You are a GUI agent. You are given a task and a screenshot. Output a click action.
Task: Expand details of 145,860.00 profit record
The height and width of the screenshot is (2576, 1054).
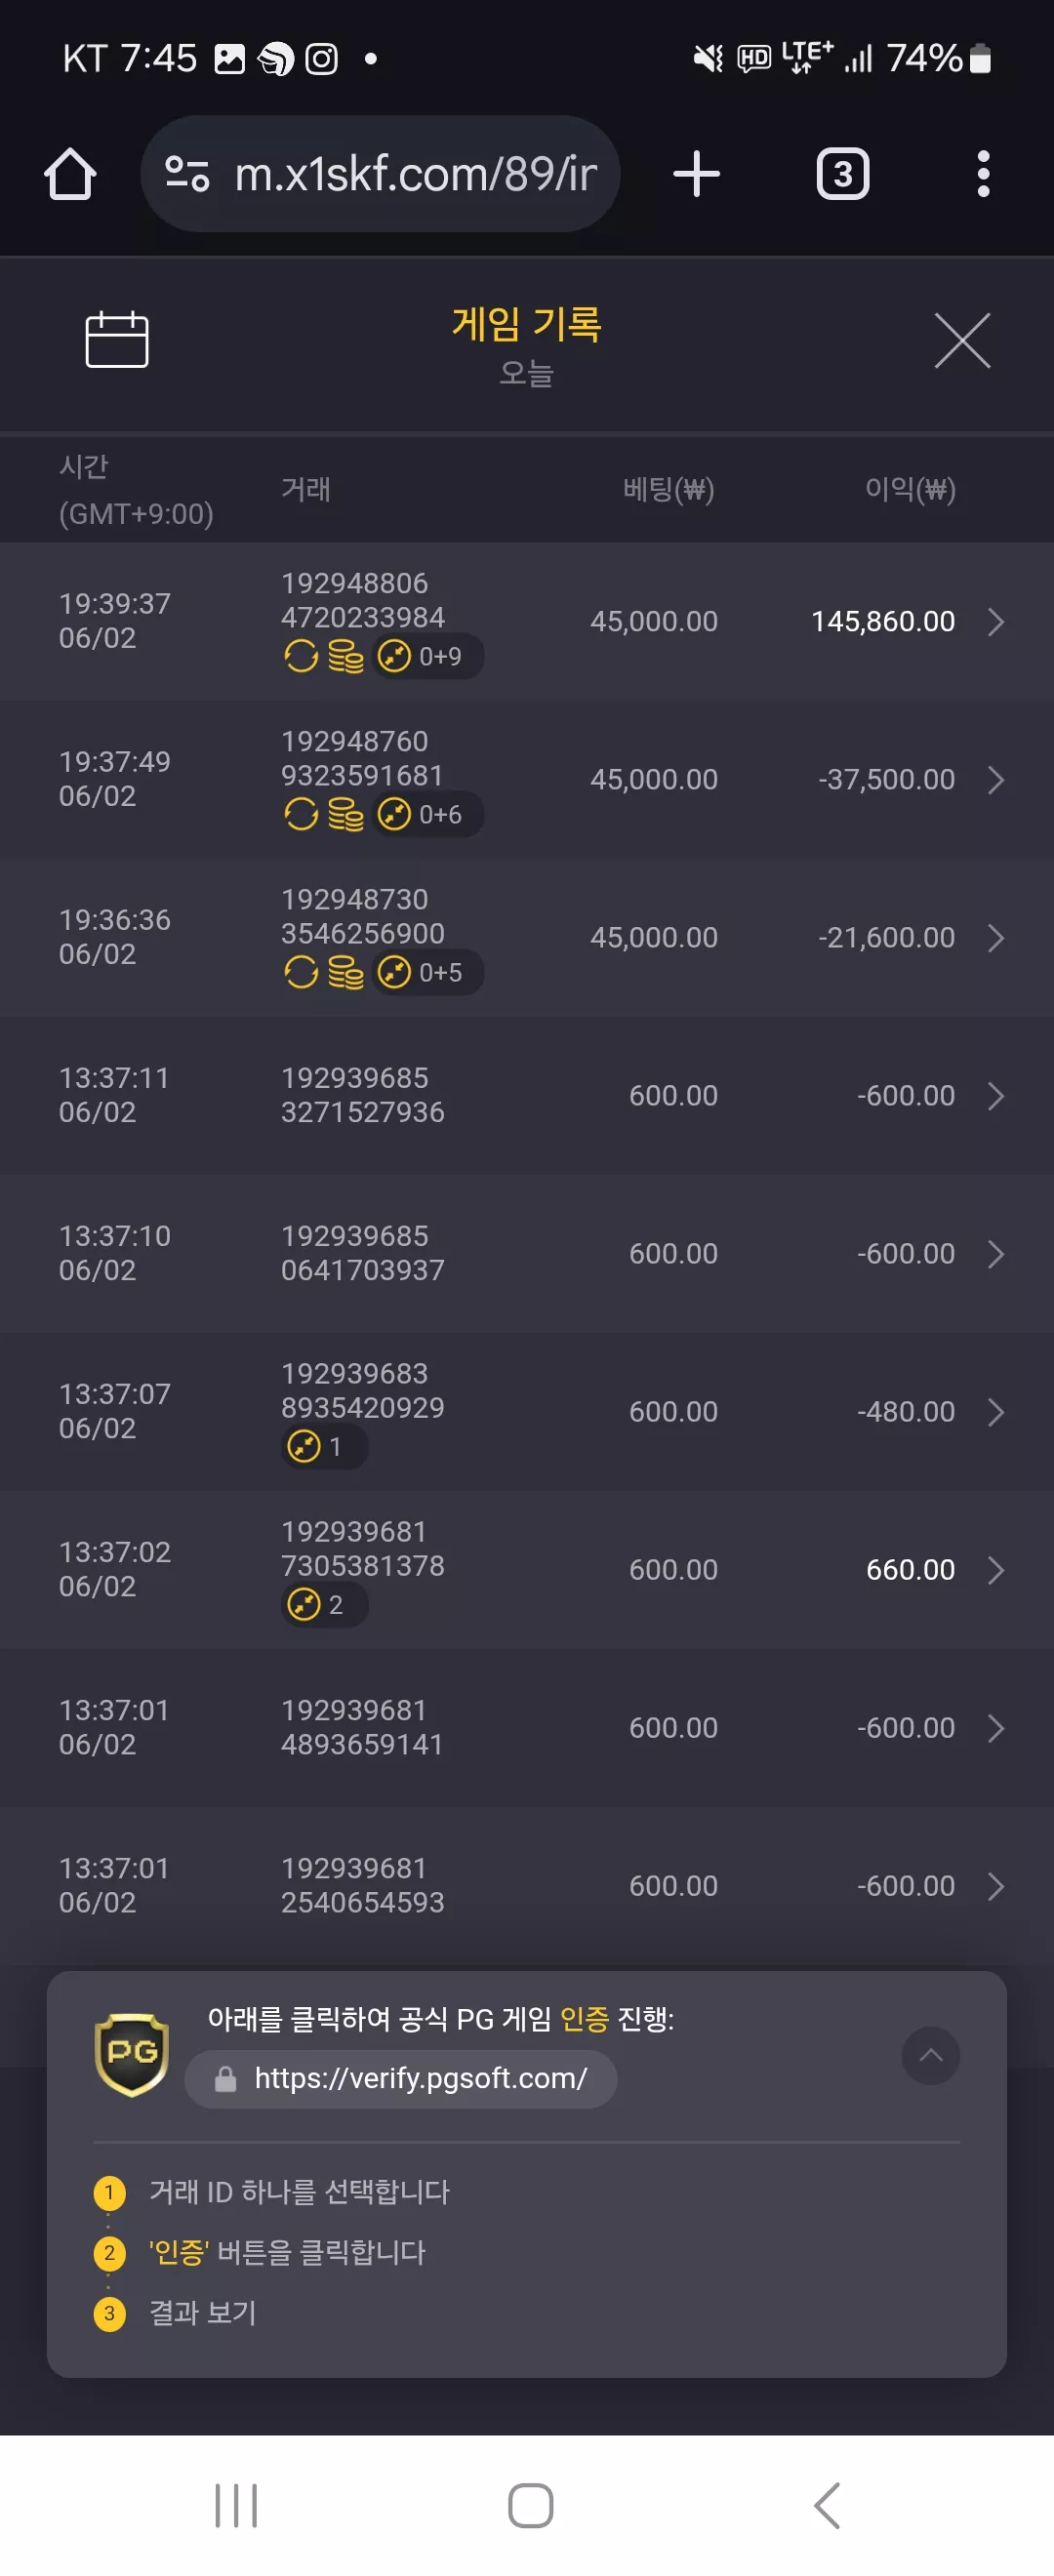(995, 622)
